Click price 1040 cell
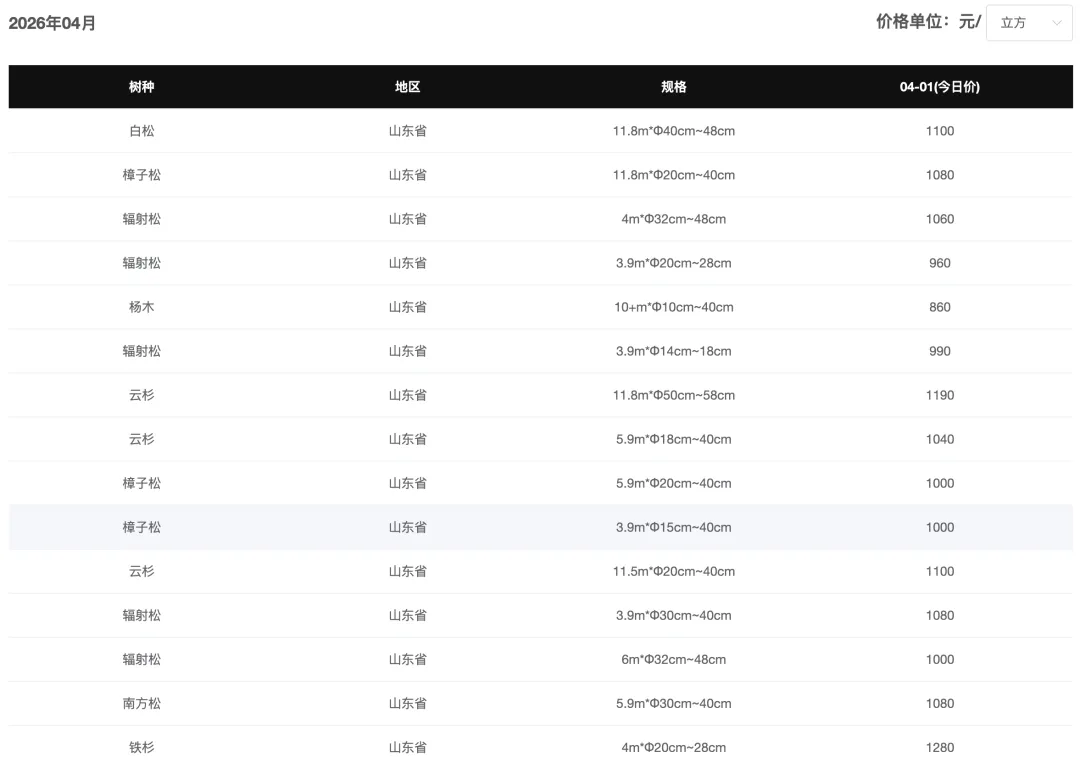The width and height of the screenshot is (1080, 768). coord(939,439)
